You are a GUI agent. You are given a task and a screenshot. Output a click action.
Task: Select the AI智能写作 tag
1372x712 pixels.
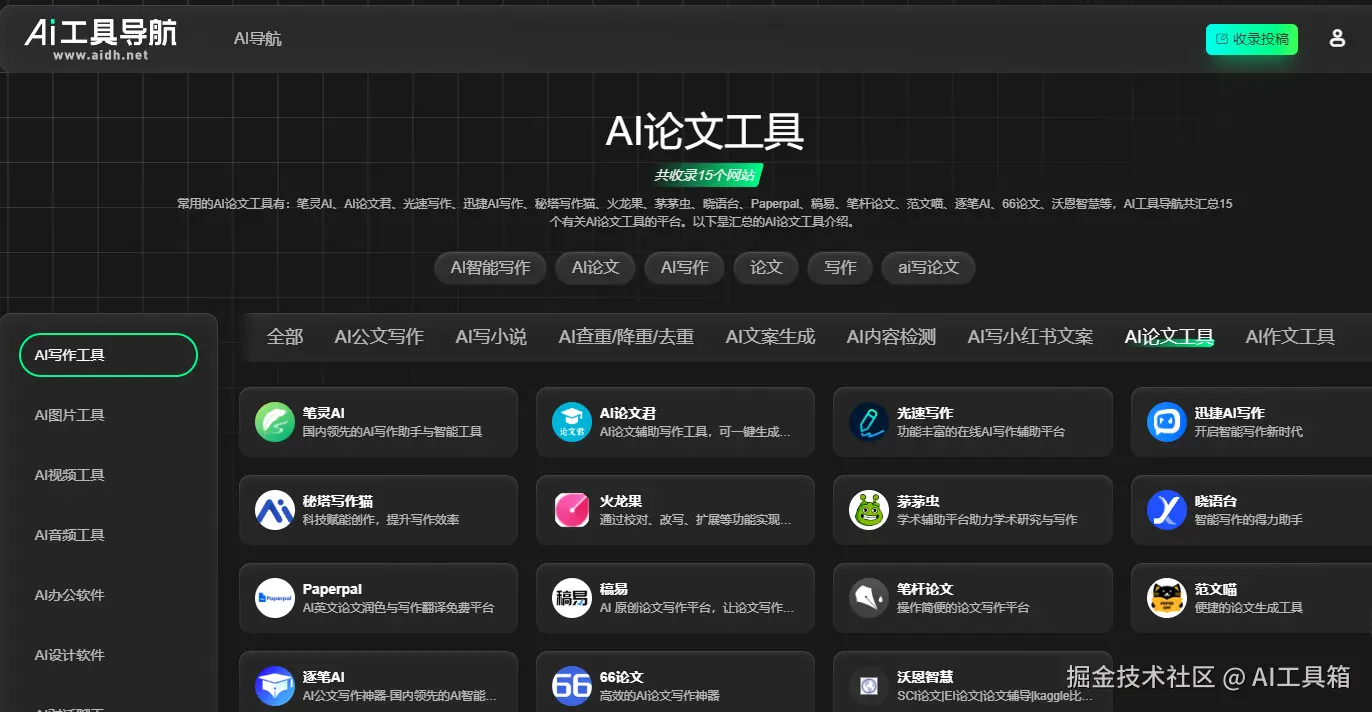tap(490, 268)
